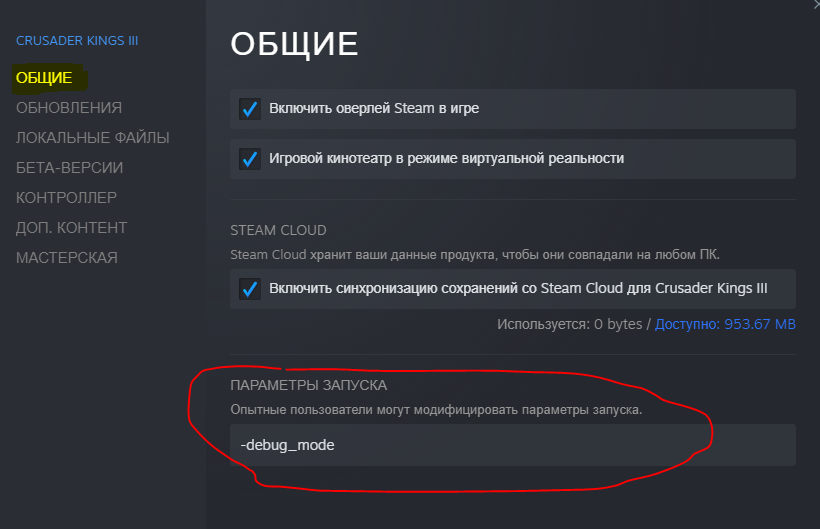
Task: Click the Steam Cloud sync option label text
Action: coord(518,288)
